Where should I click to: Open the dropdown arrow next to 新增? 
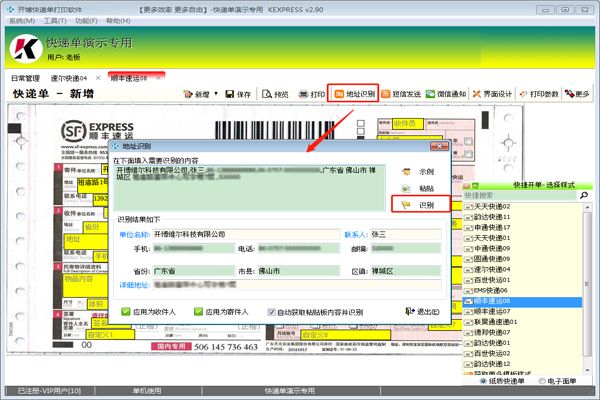pos(216,93)
